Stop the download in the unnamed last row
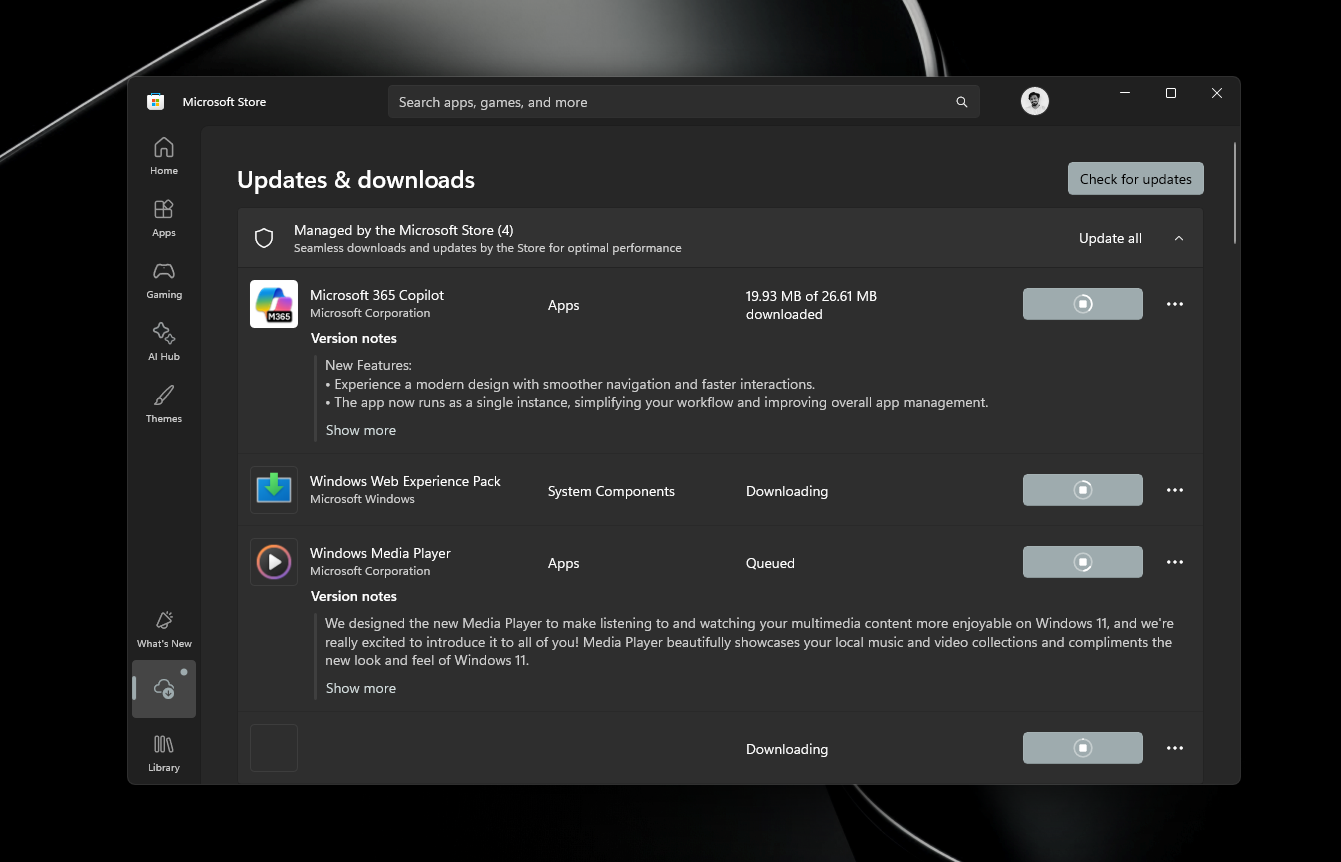 (1083, 748)
